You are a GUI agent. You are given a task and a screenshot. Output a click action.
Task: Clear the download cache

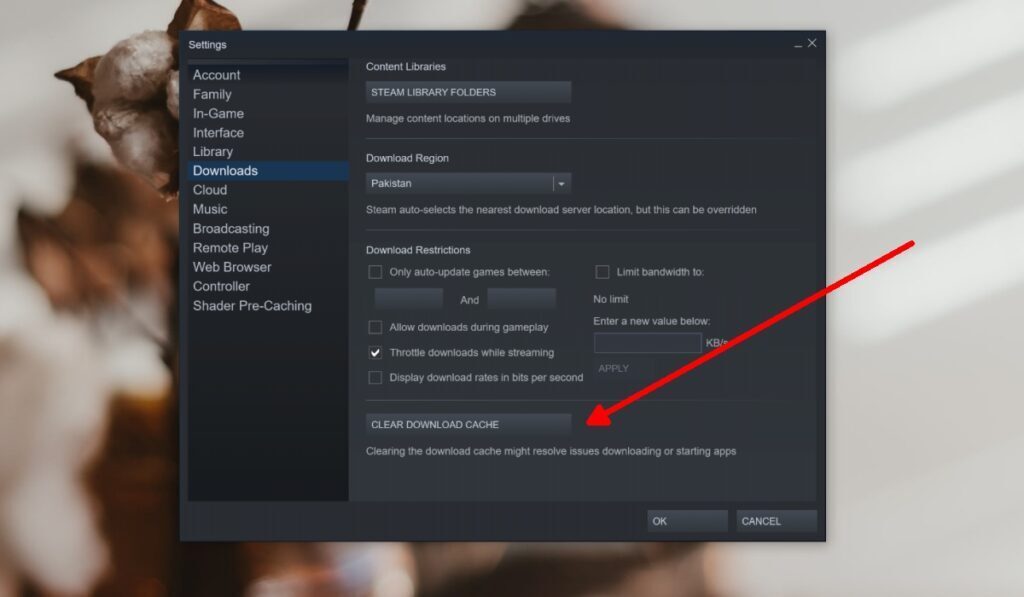(468, 423)
